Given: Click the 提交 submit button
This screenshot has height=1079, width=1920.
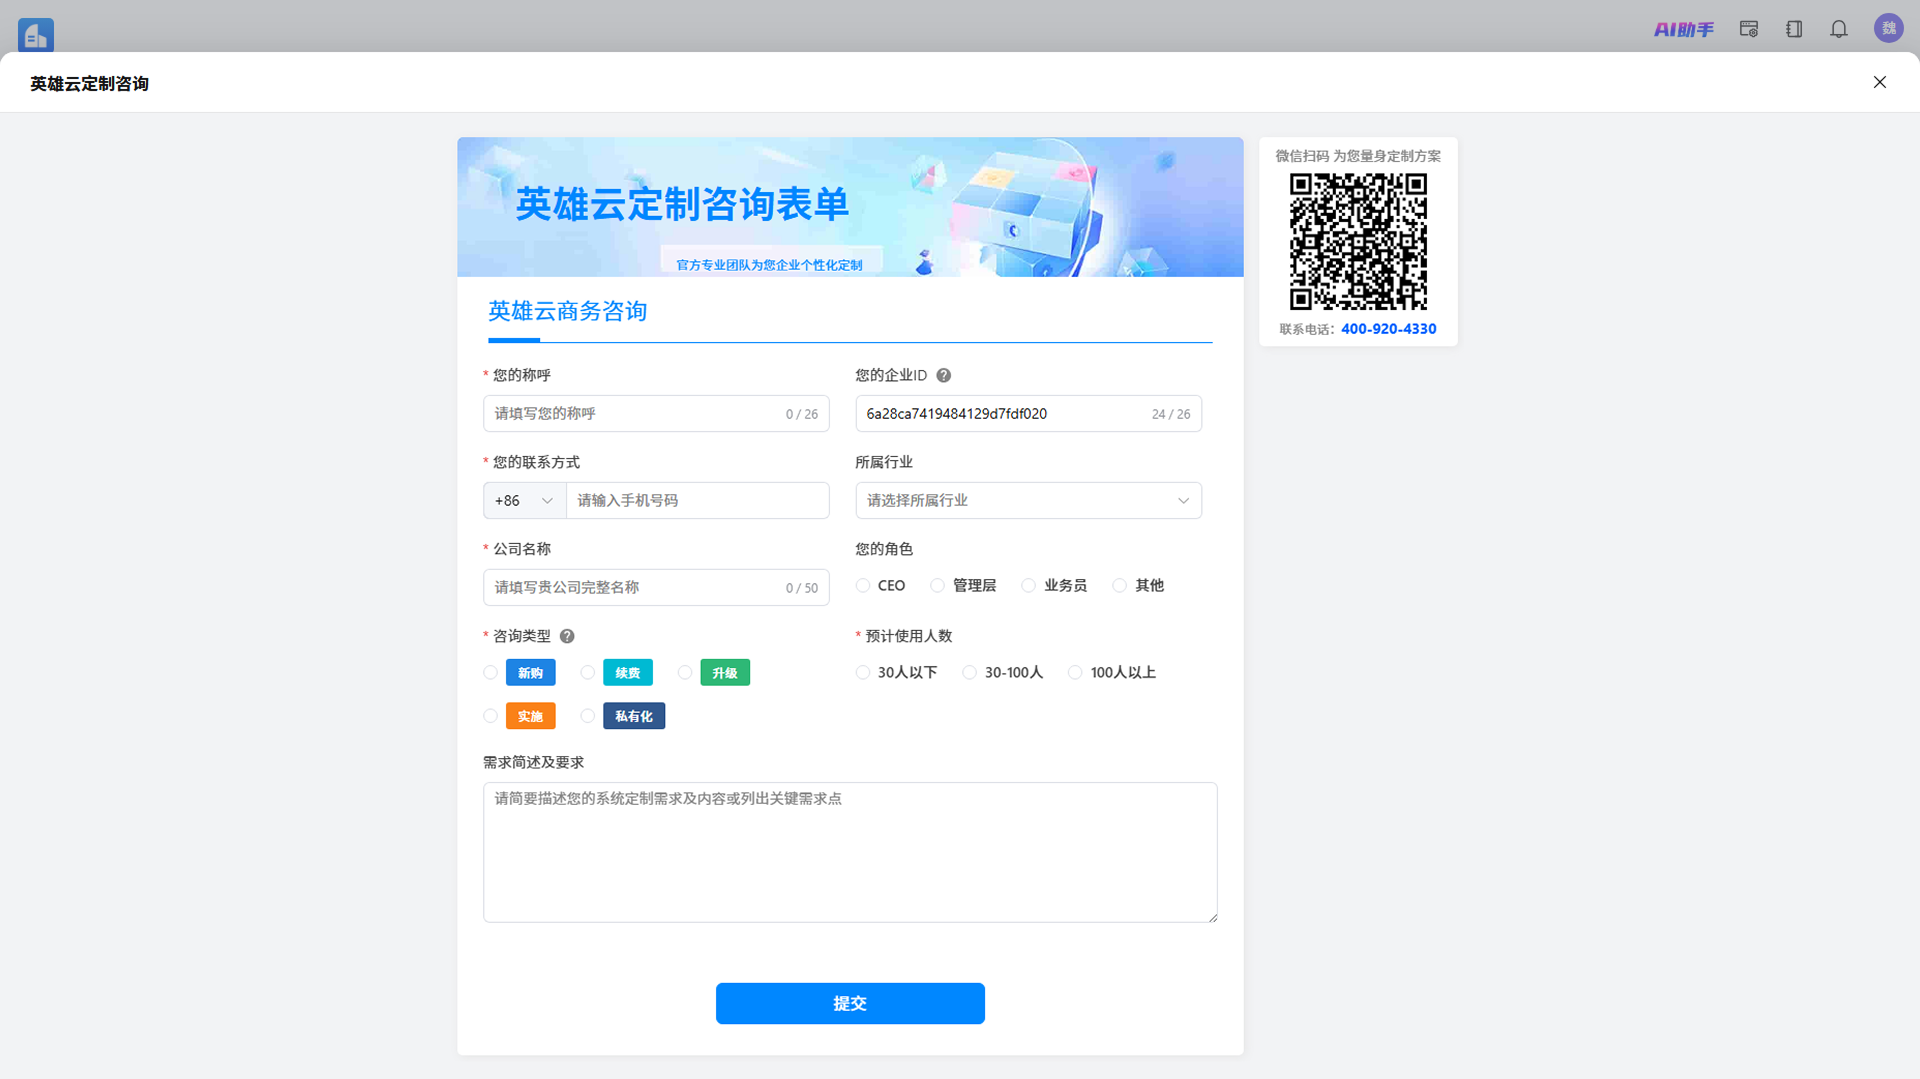Looking at the screenshot, I should [x=850, y=1003].
